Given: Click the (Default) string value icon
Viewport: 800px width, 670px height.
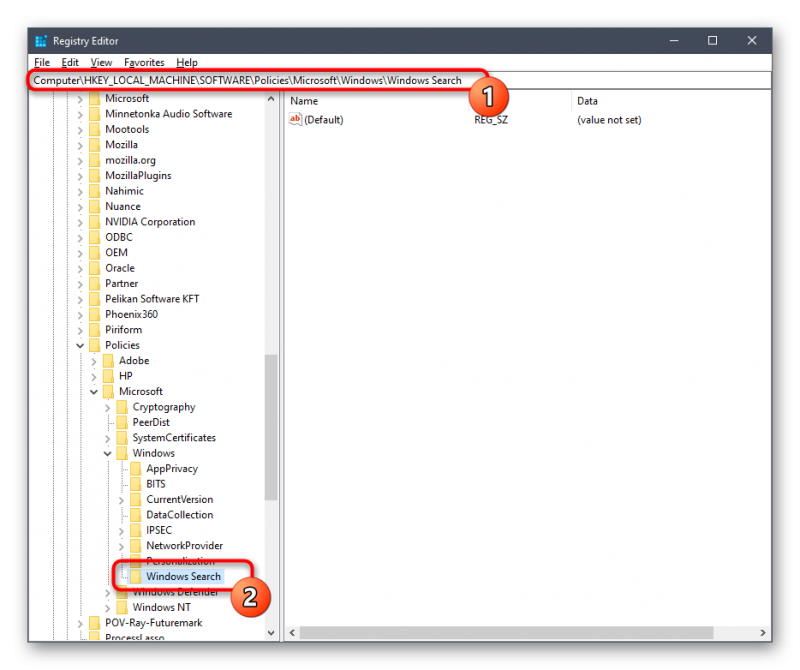Looking at the screenshot, I should click(x=295, y=119).
